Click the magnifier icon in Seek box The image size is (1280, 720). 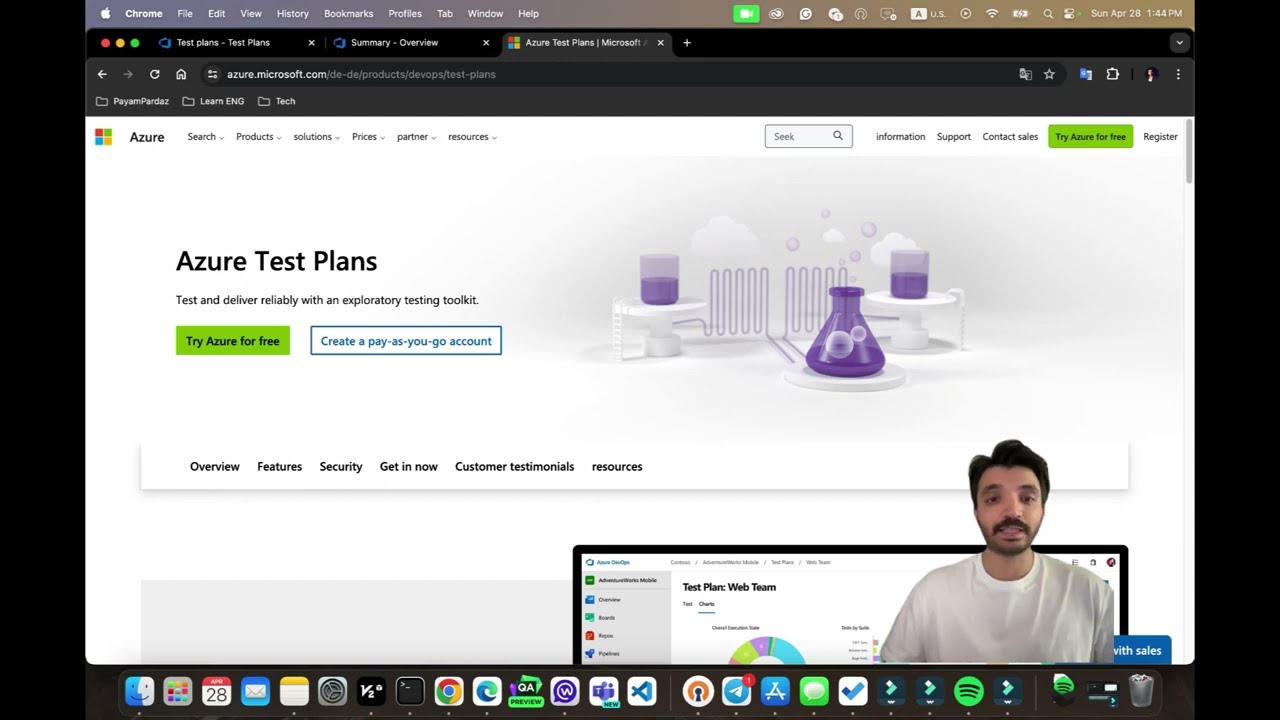click(838, 136)
